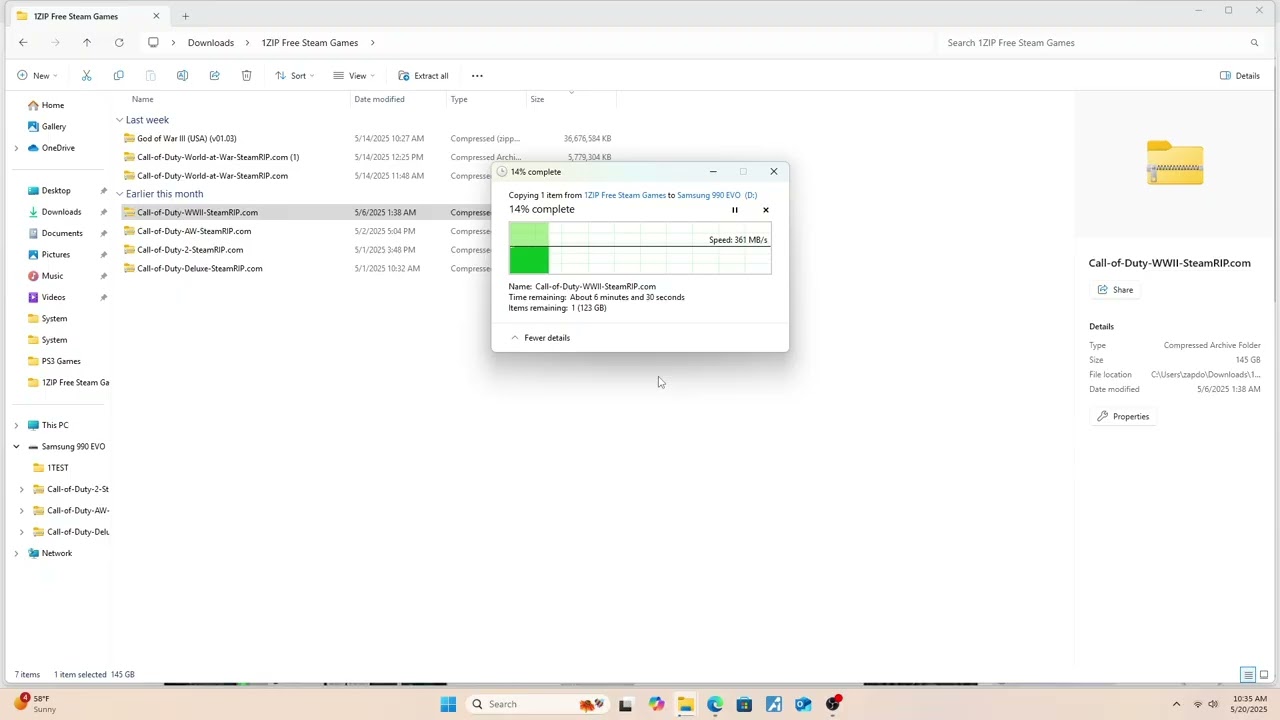Image resolution: width=1280 pixels, height=720 pixels.
Task: Show hidden system tray icons
Action: tap(1176, 705)
